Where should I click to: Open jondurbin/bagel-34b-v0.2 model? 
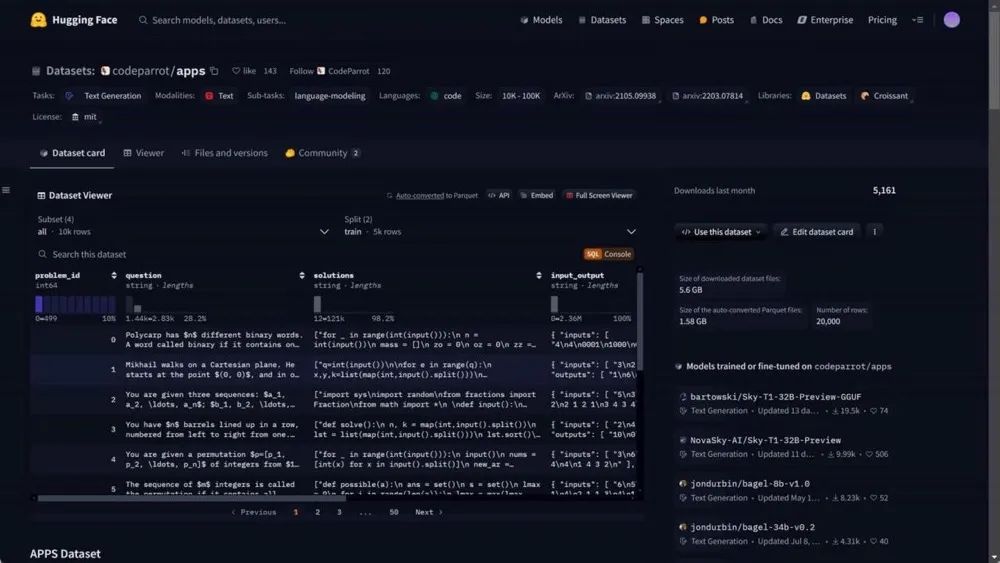(752, 527)
